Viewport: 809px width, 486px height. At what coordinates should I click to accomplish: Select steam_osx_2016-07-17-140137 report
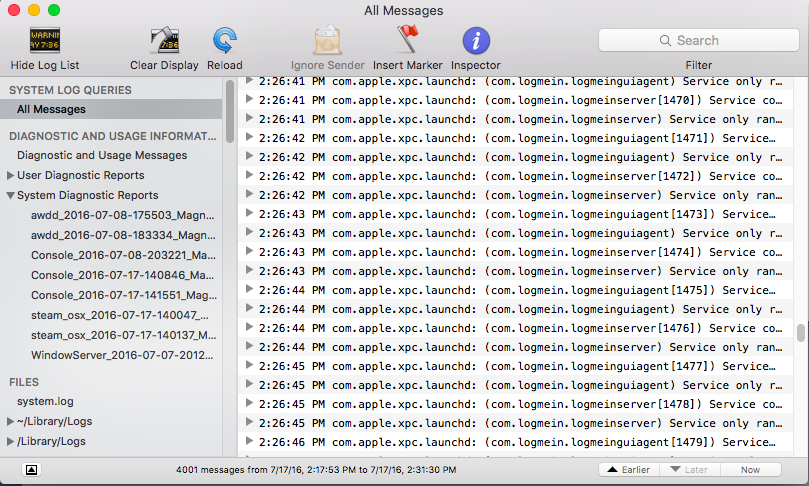(x=123, y=335)
